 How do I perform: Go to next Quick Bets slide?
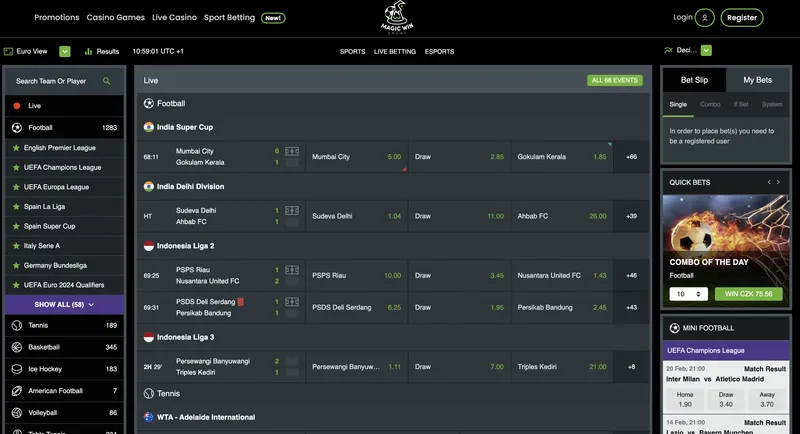click(779, 182)
